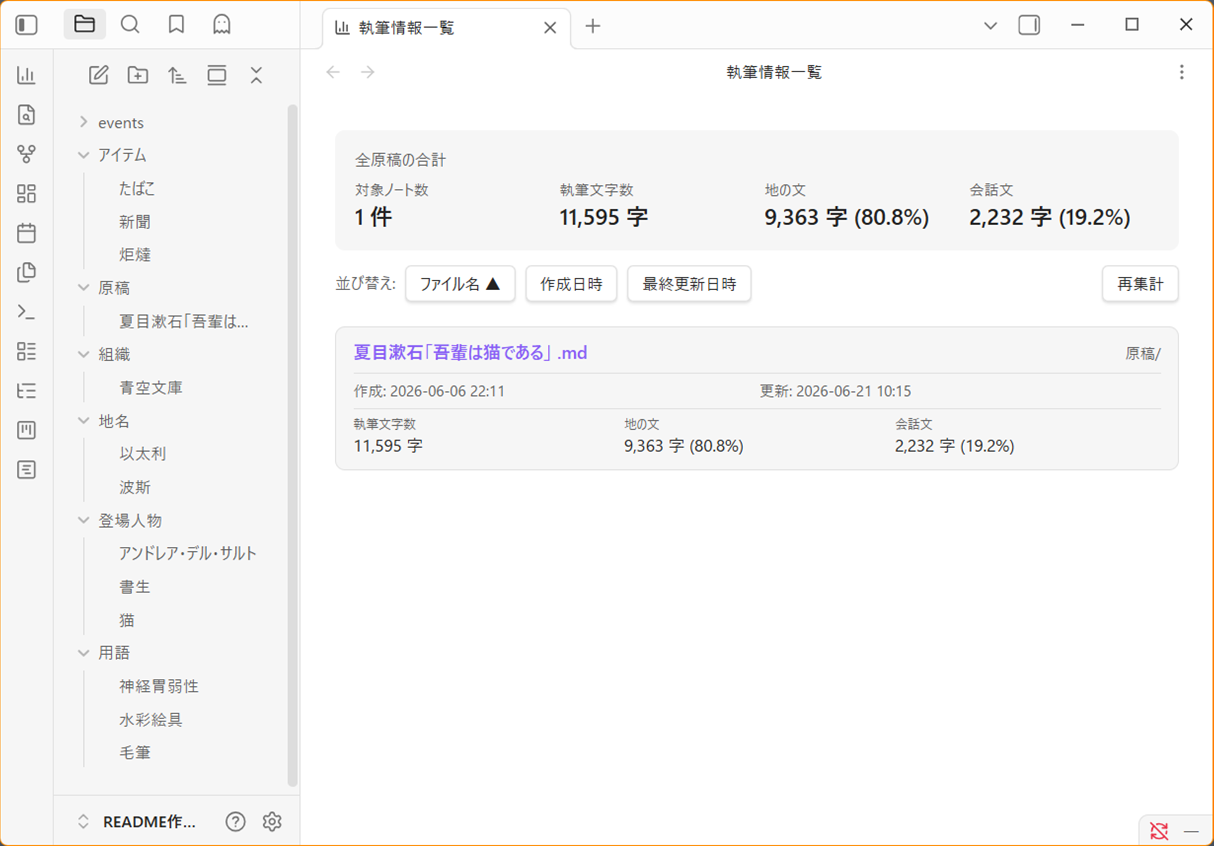Click the list layout ribbon icon
1214x846 pixels.
[x=27, y=351]
